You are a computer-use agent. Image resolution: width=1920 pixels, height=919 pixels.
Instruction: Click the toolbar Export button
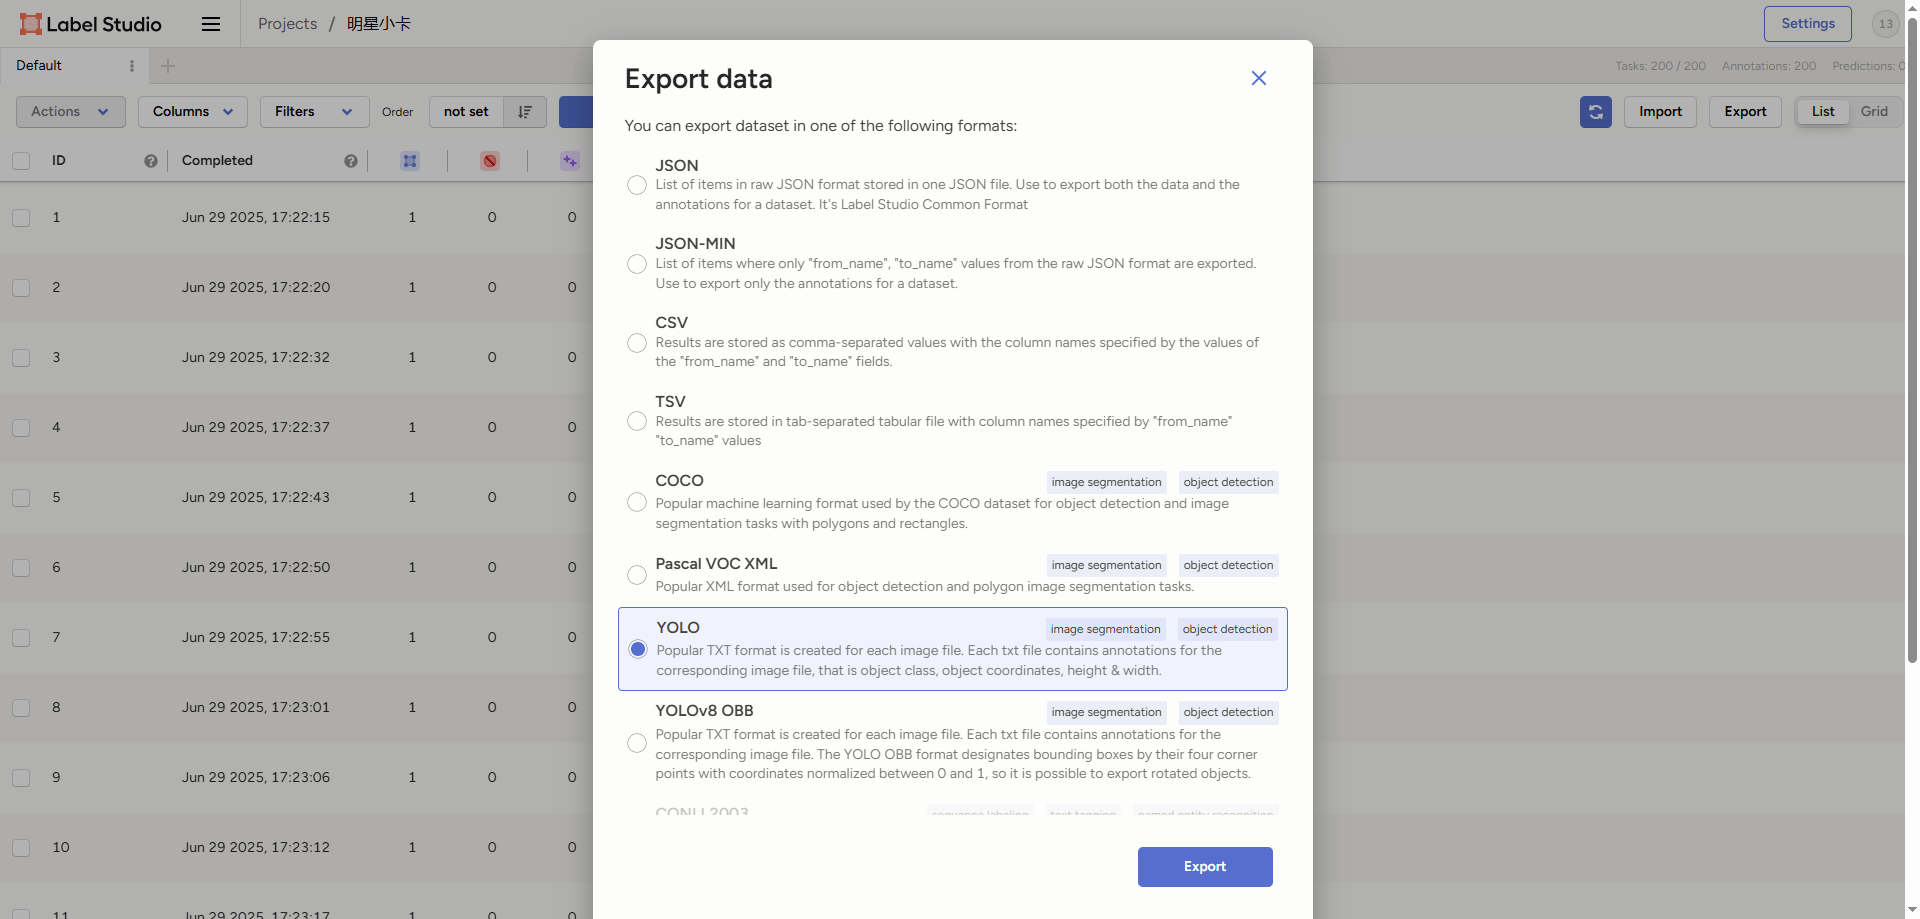coord(1745,112)
